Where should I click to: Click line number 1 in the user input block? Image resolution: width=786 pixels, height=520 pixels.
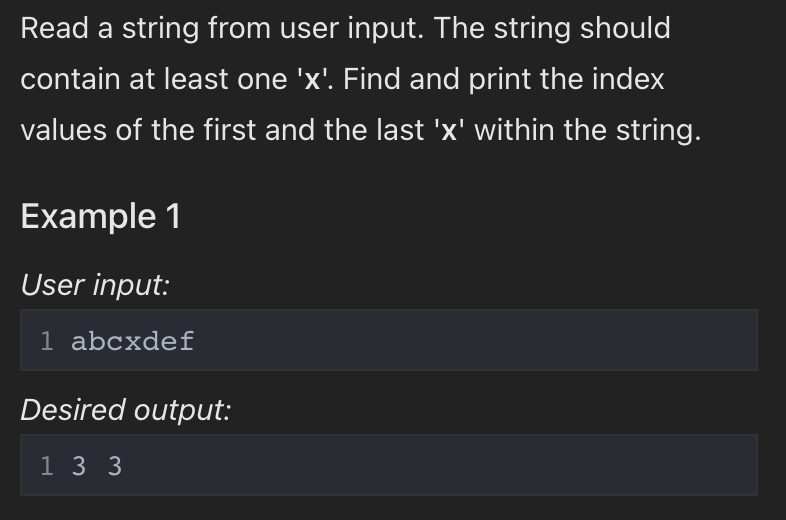(47, 341)
